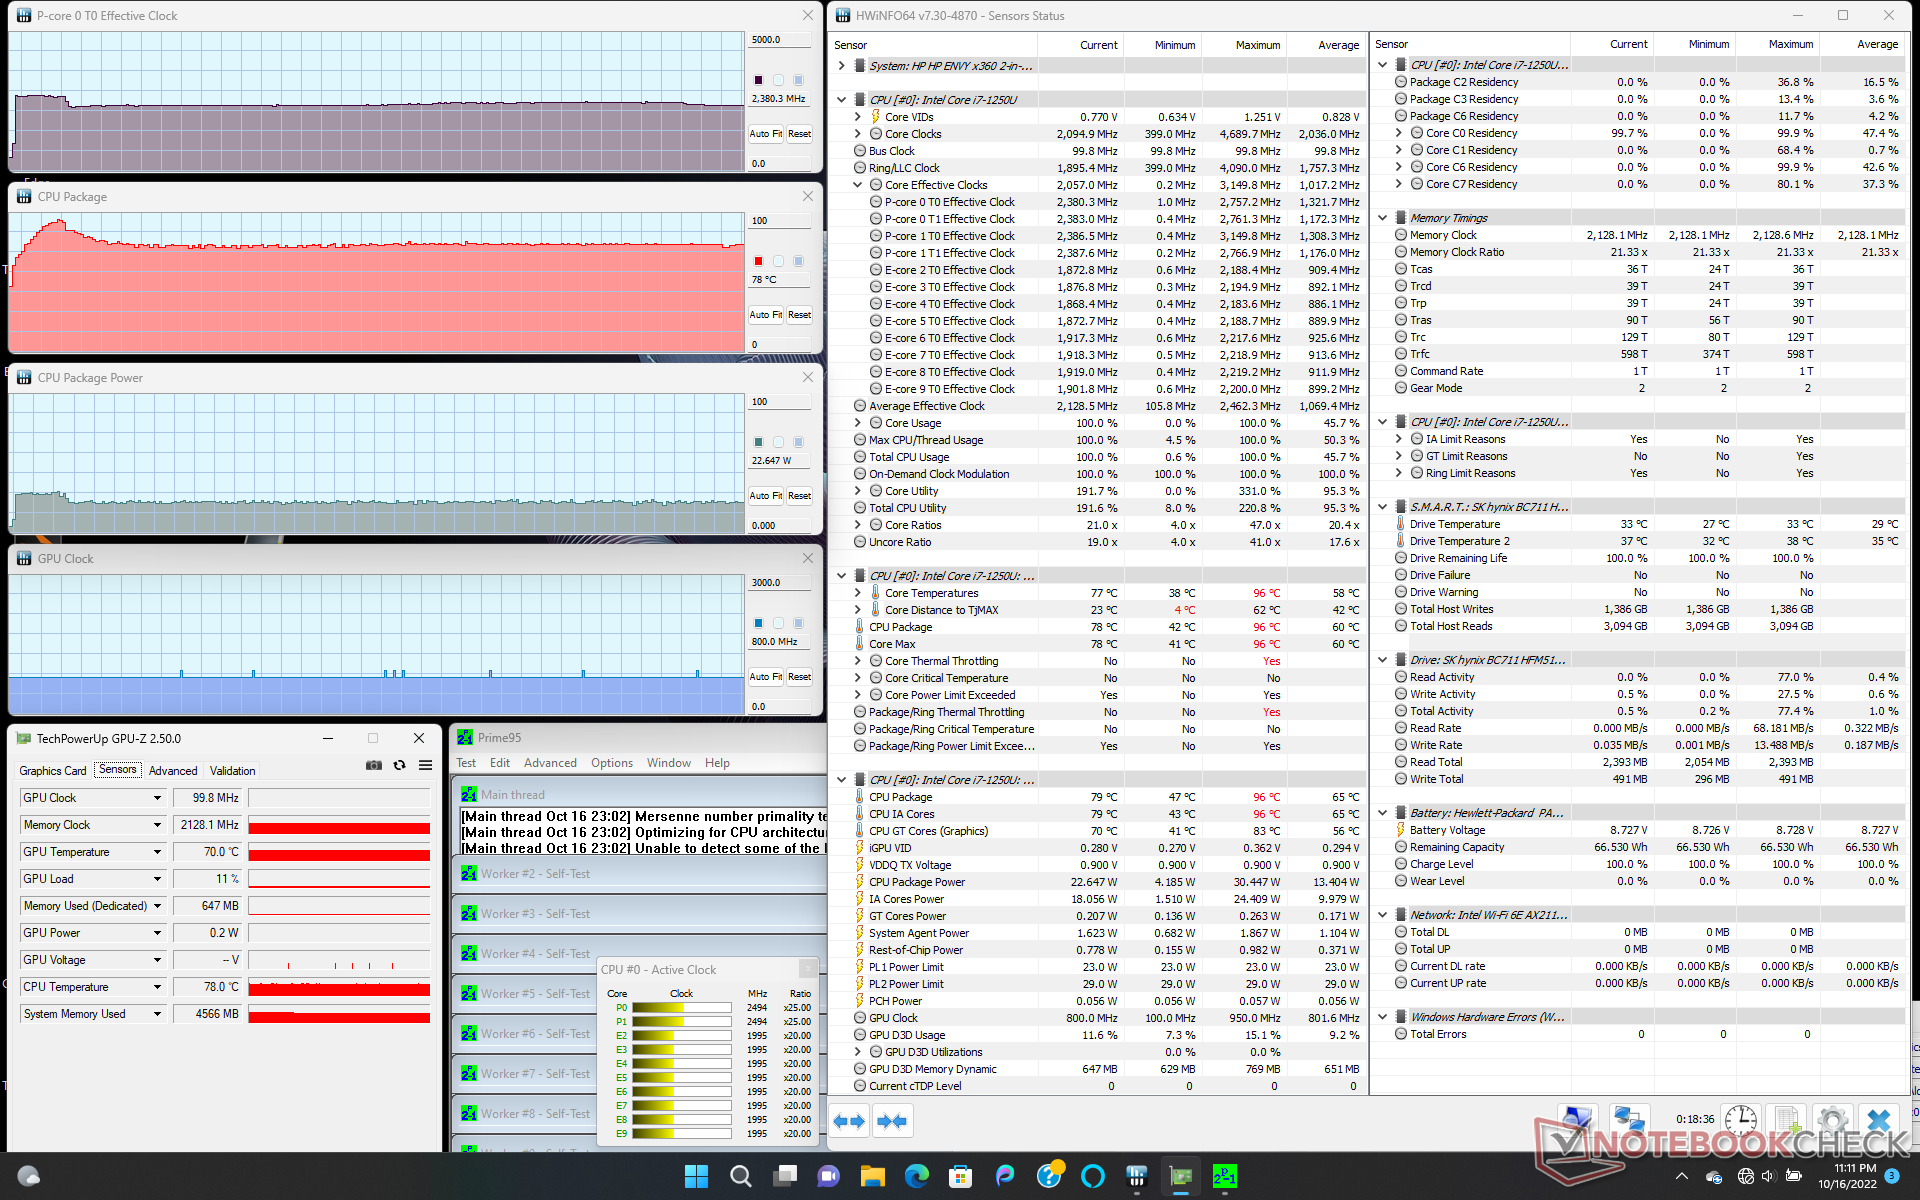Open the GPU Temperature sensor dropdown
This screenshot has height=1200, width=1920.
point(157,852)
